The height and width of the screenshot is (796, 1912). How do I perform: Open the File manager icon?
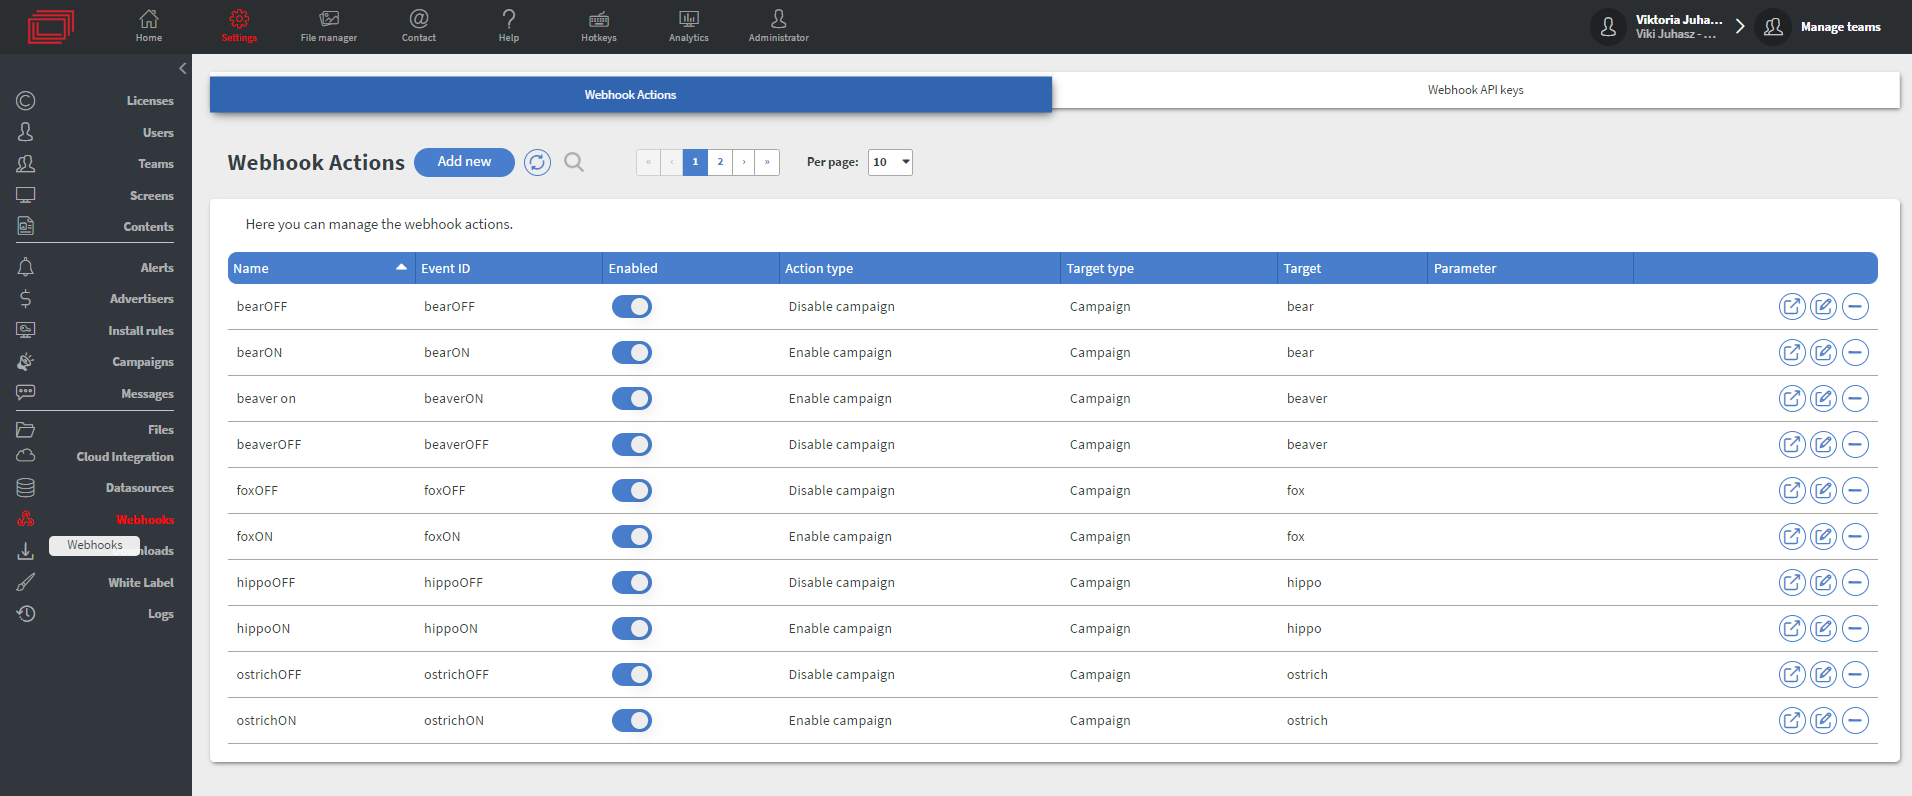329,19
